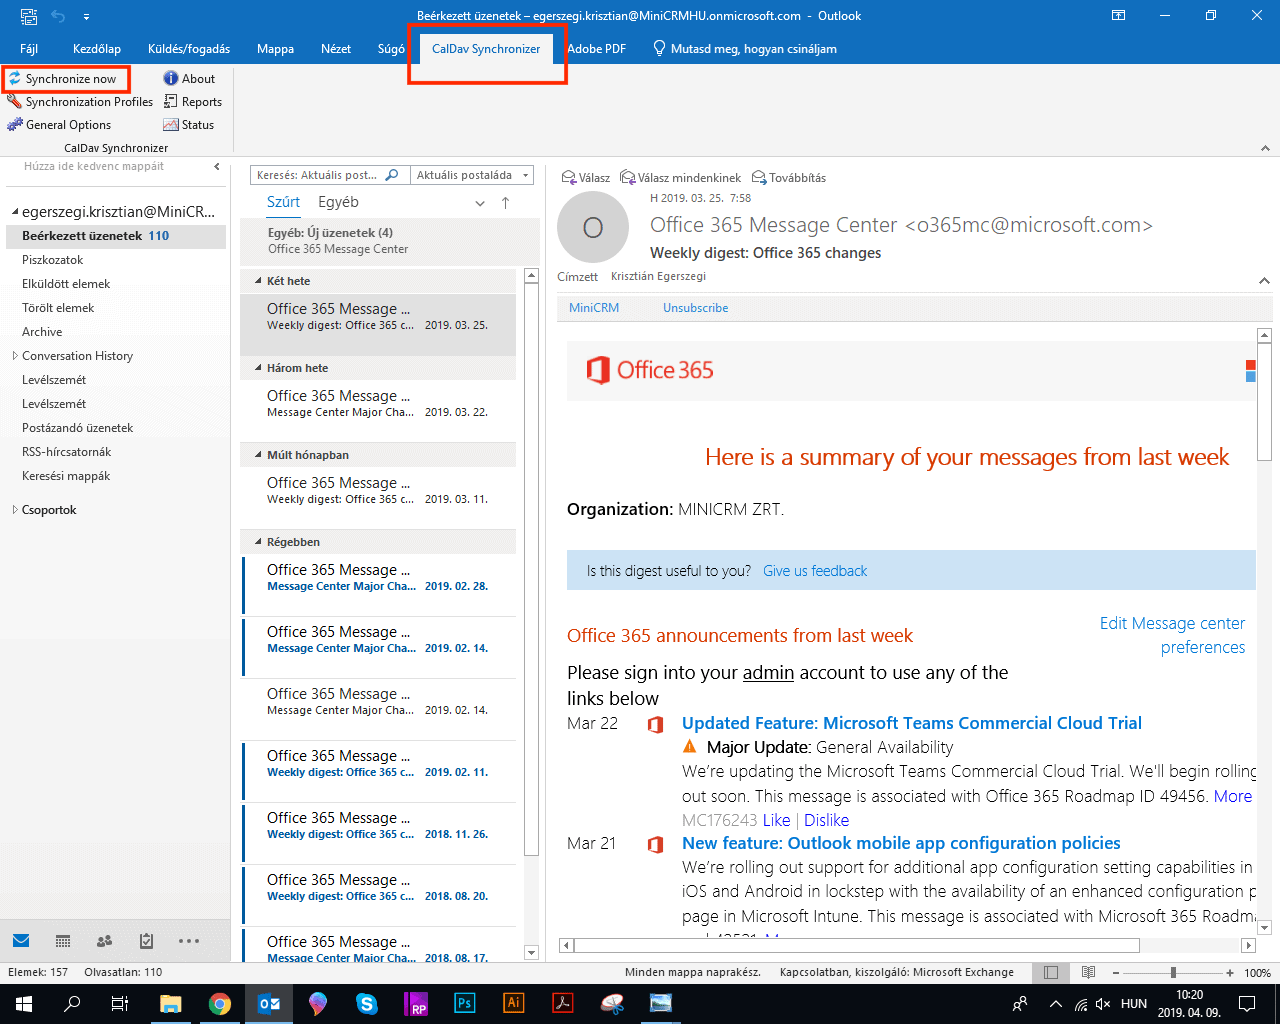
Task: Switch to the Küldés/fogadás tab
Action: click(x=189, y=49)
